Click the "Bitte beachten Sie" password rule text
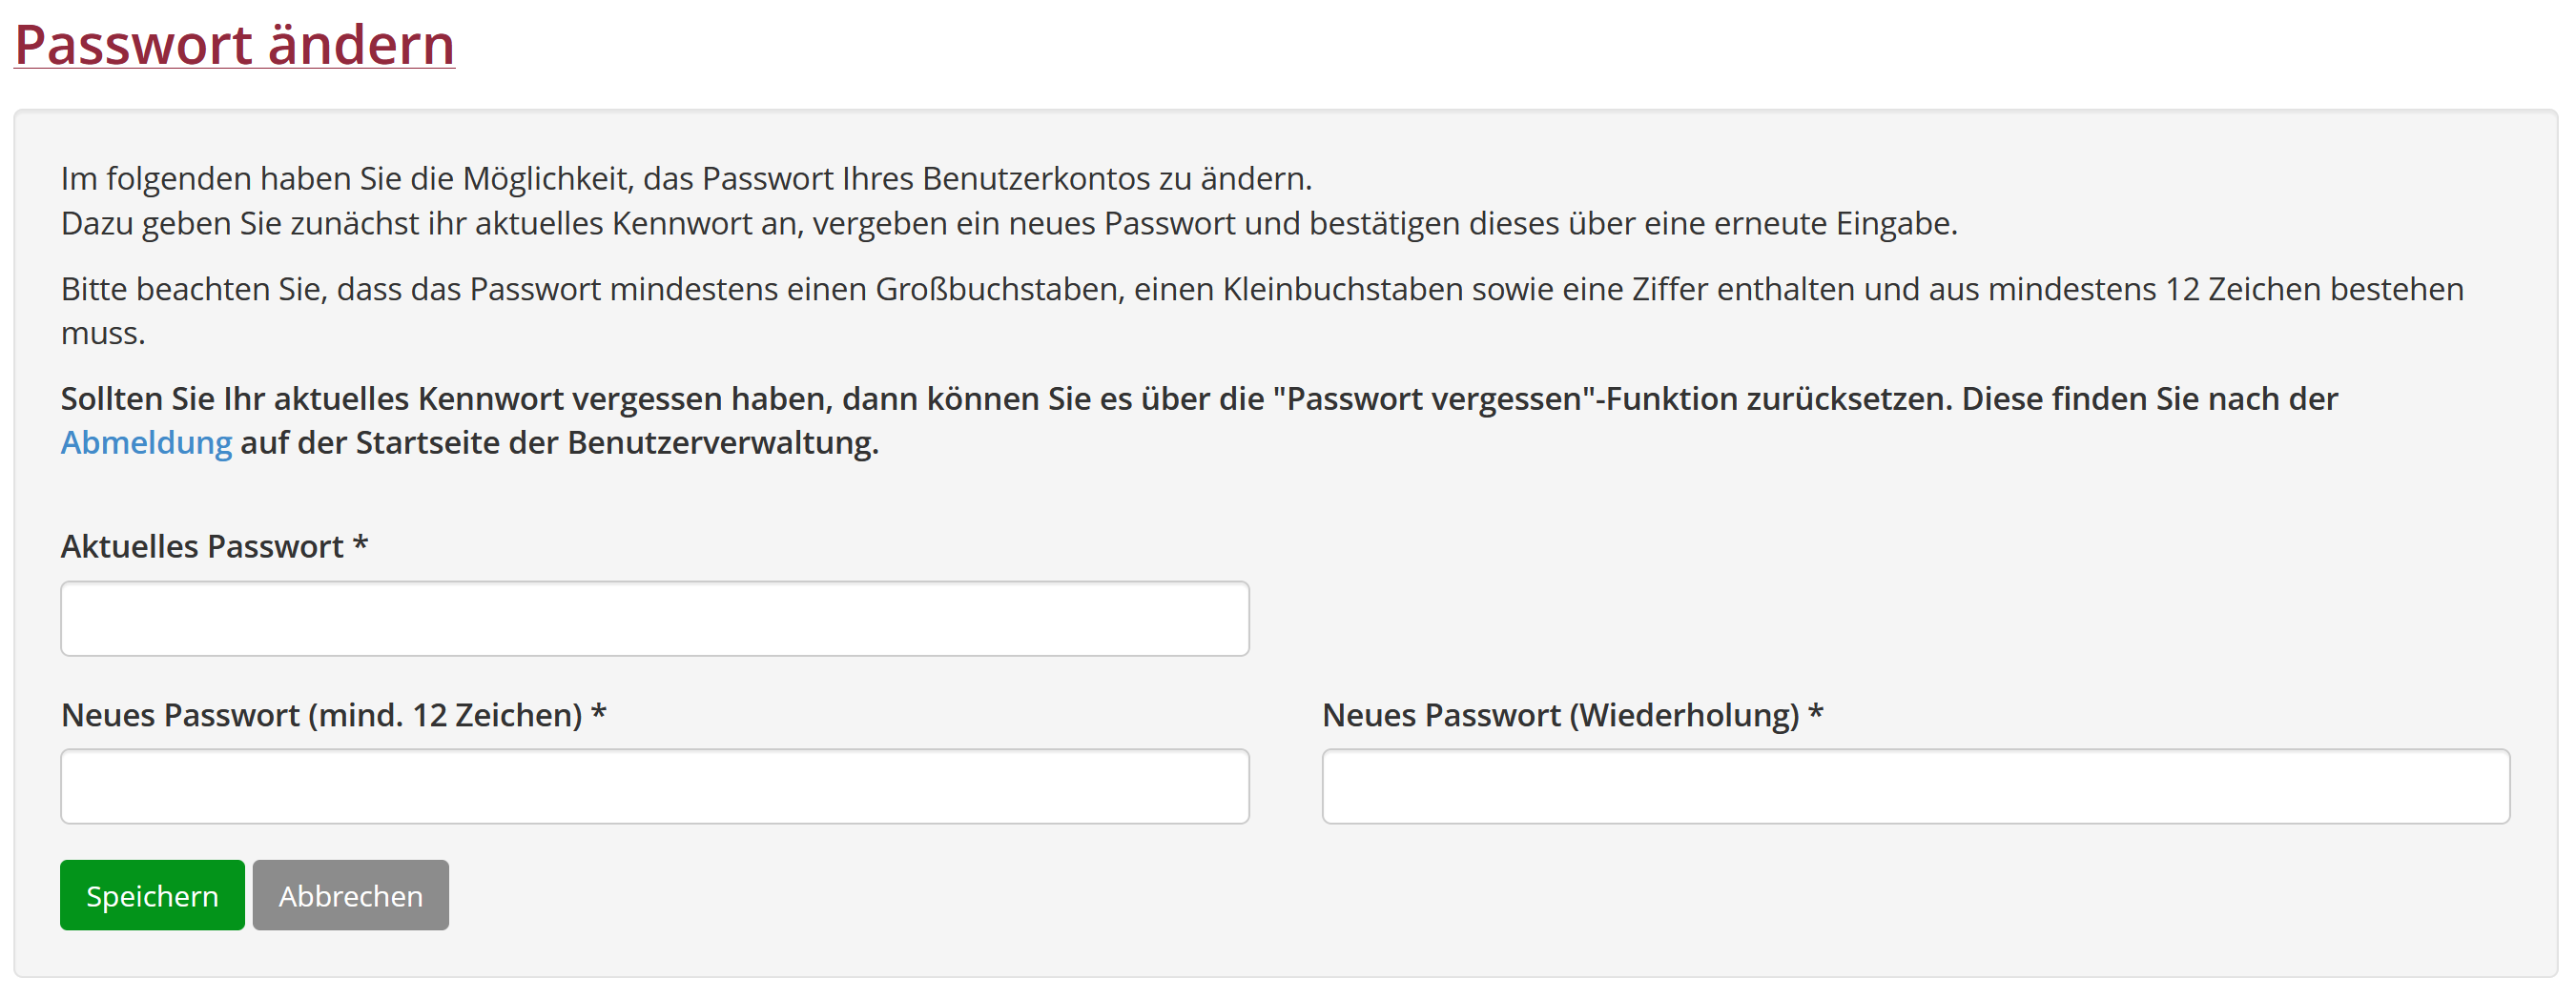The height and width of the screenshot is (999, 2576). point(1260,289)
